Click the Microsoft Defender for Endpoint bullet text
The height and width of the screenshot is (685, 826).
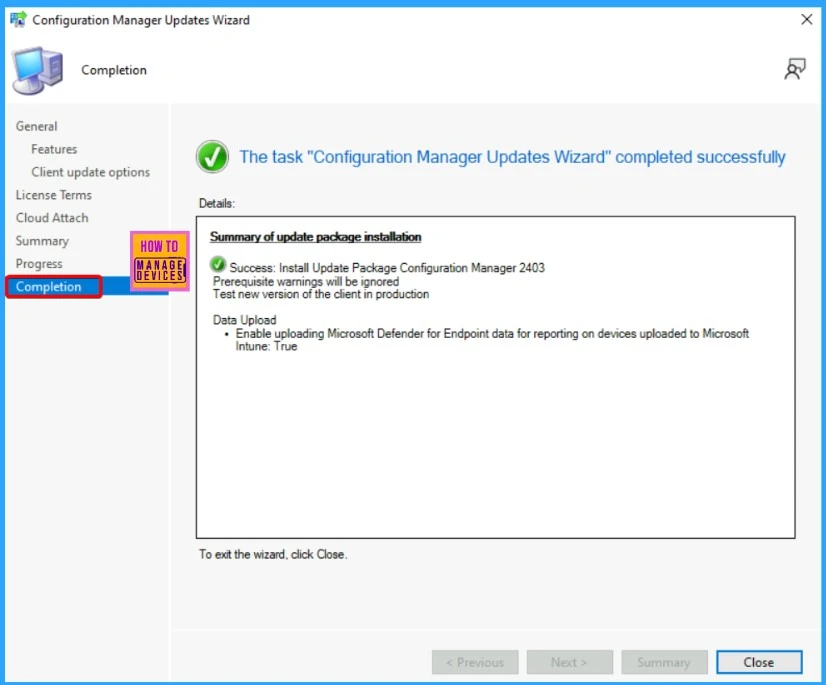tap(492, 340)
